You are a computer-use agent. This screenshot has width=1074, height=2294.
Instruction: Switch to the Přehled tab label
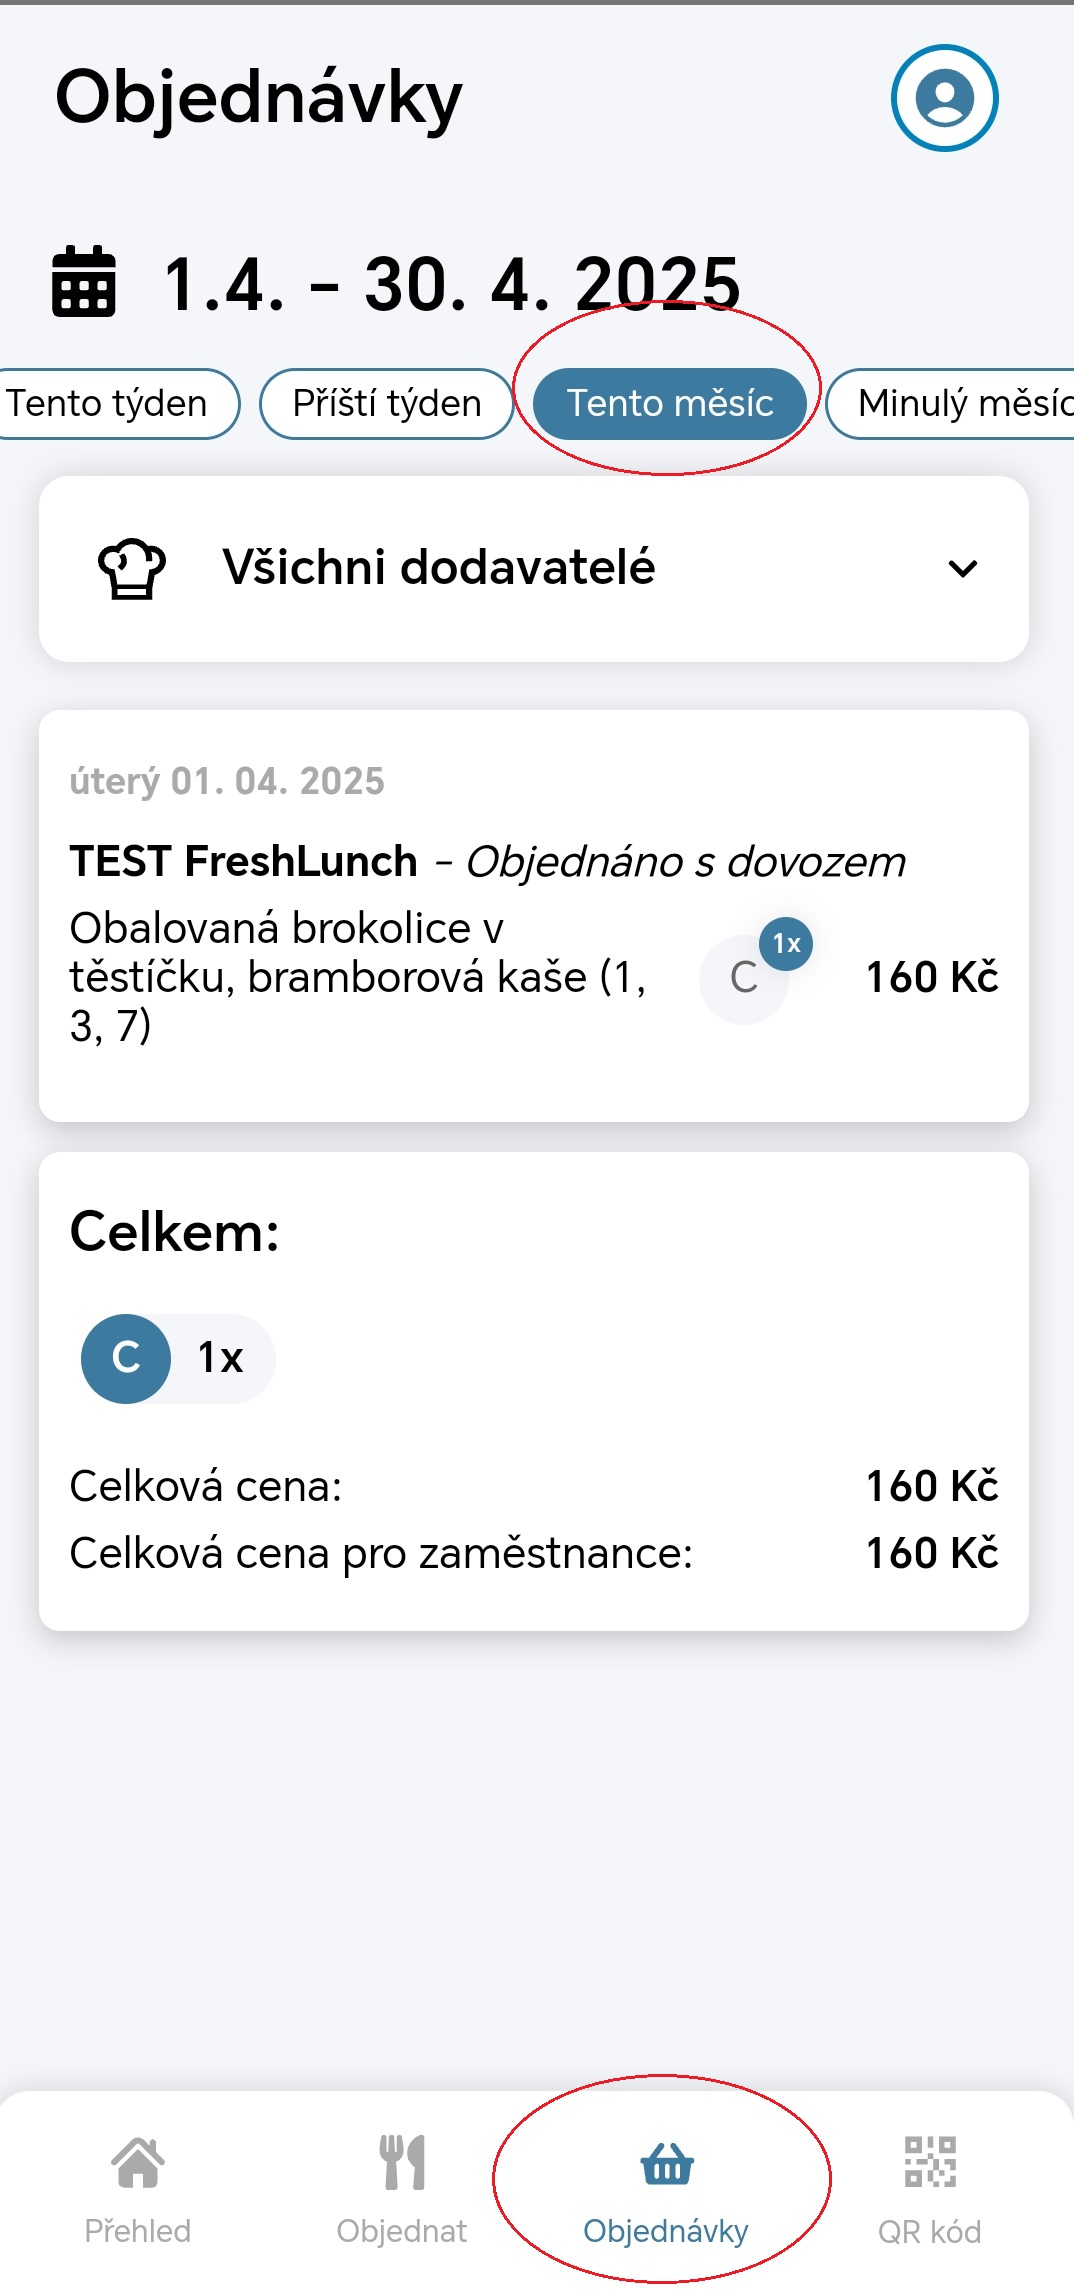tap(138, 2231)
